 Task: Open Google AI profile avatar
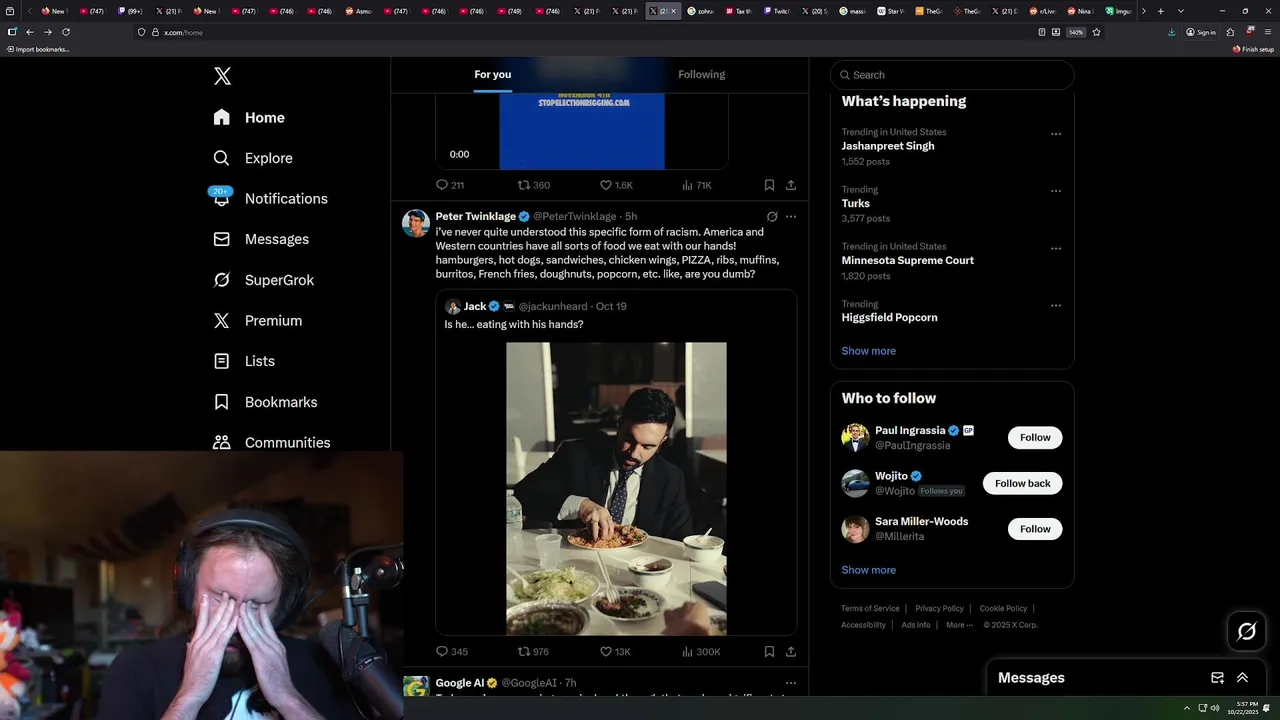tap(416, 687)
